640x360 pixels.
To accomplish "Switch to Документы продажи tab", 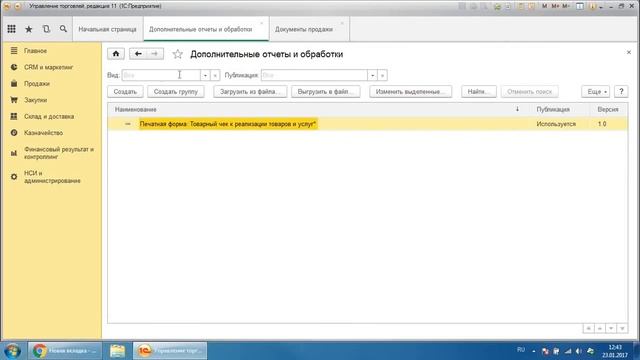I will [x=304, y=29].
